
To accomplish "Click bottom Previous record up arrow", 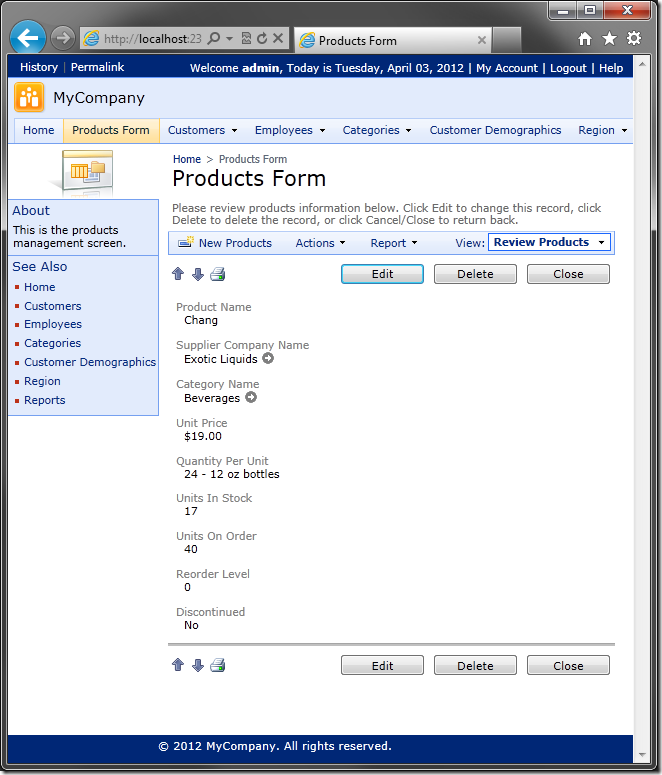I will [x=178, y=665].
